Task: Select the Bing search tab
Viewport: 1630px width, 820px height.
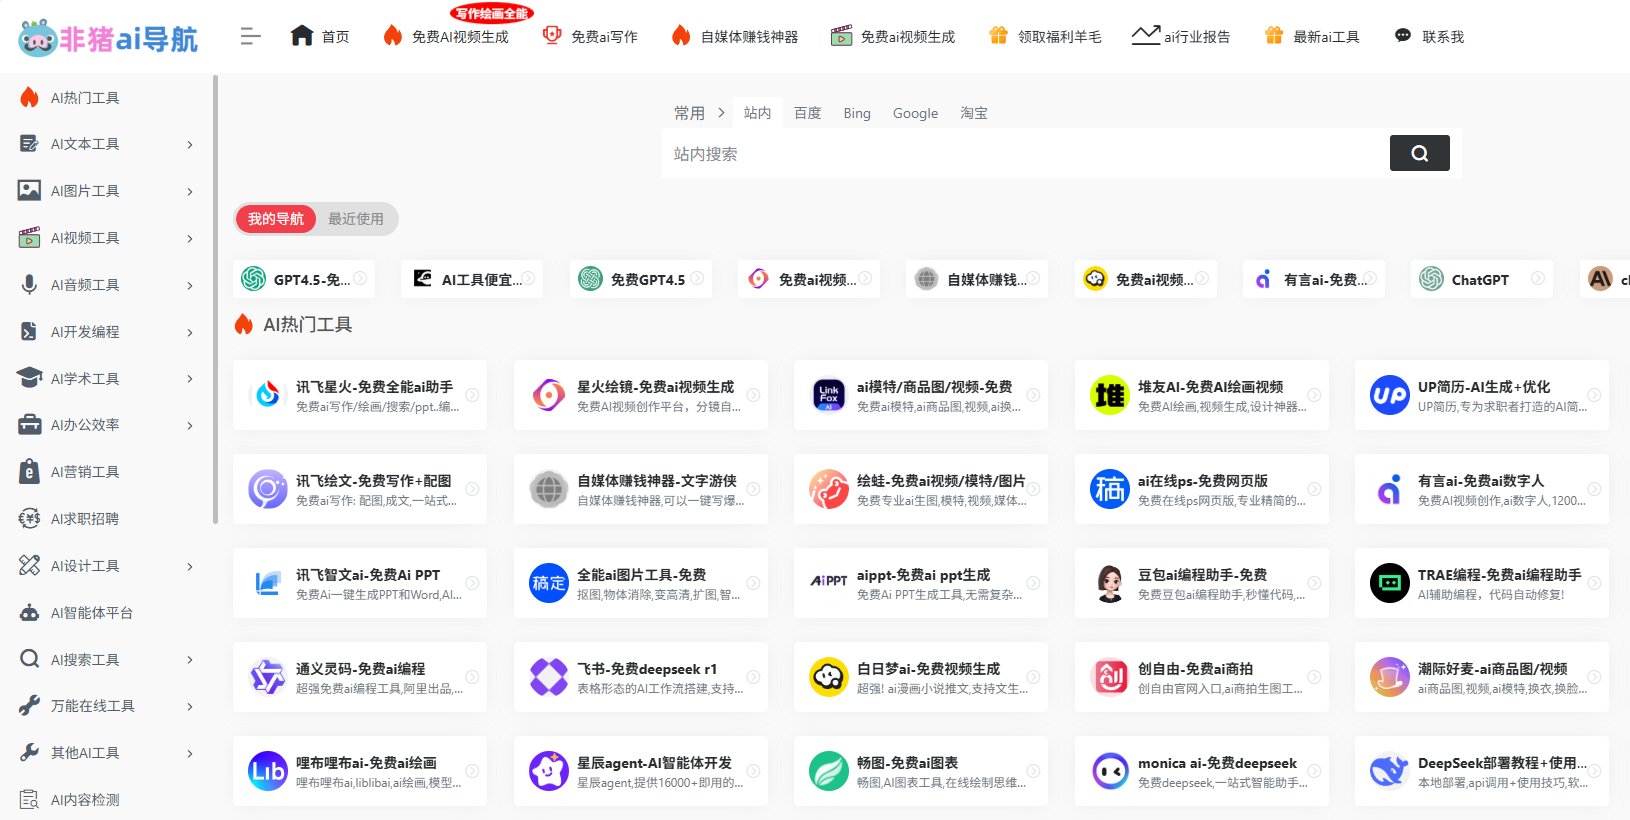Action: click(857, 113)
